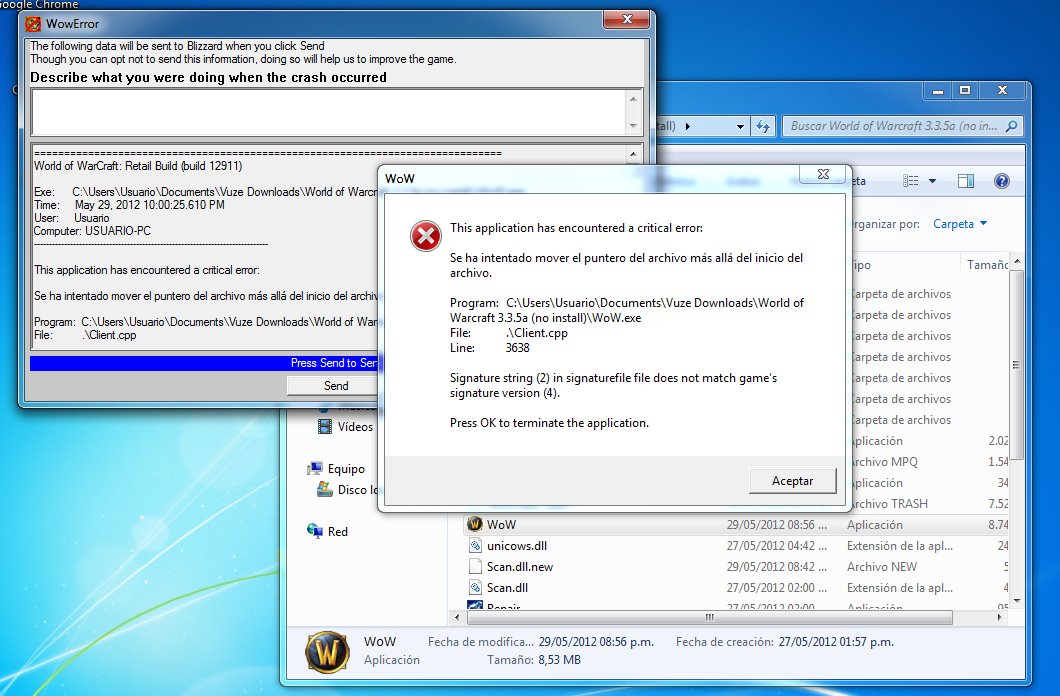1060x696 pixels.
Task: Select the unicows.dll file icon
Action: pyautogui.click(x=475, y=545)
